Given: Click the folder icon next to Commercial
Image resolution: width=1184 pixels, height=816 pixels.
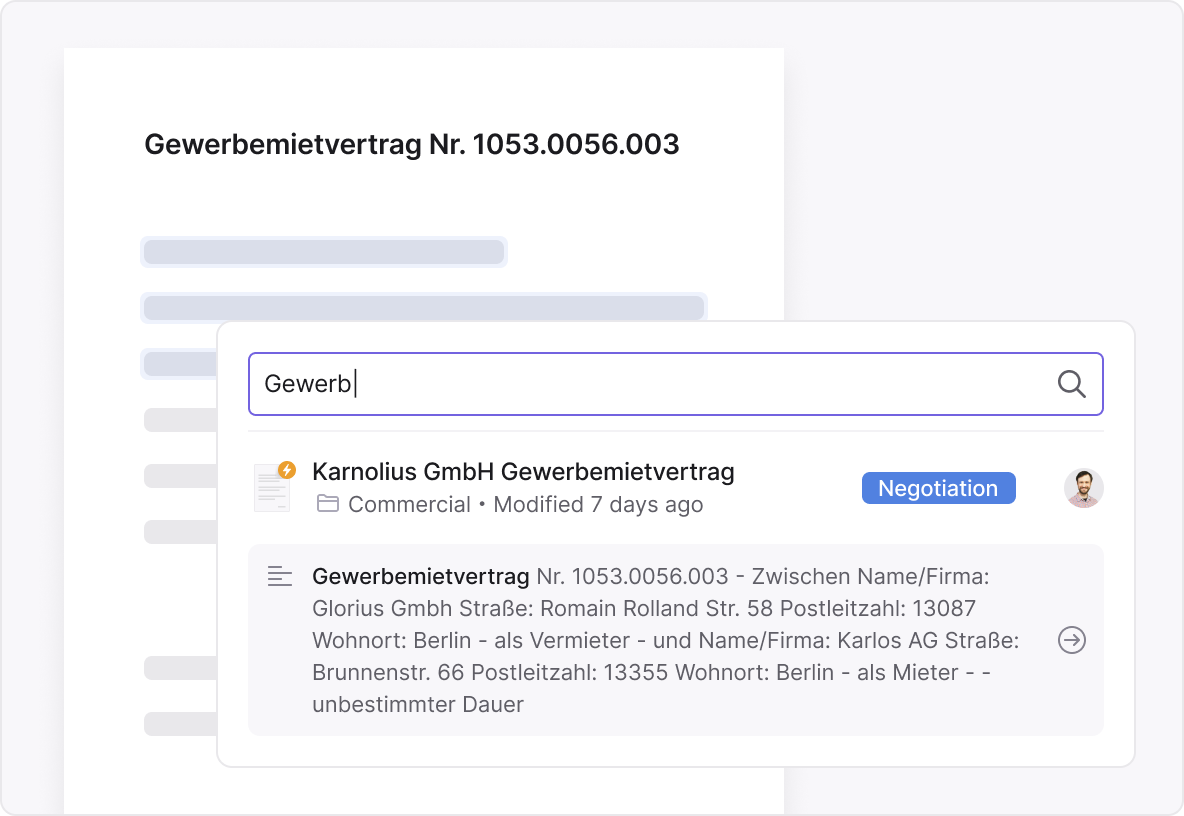Looking at the screenshot, I should point(327,504).
